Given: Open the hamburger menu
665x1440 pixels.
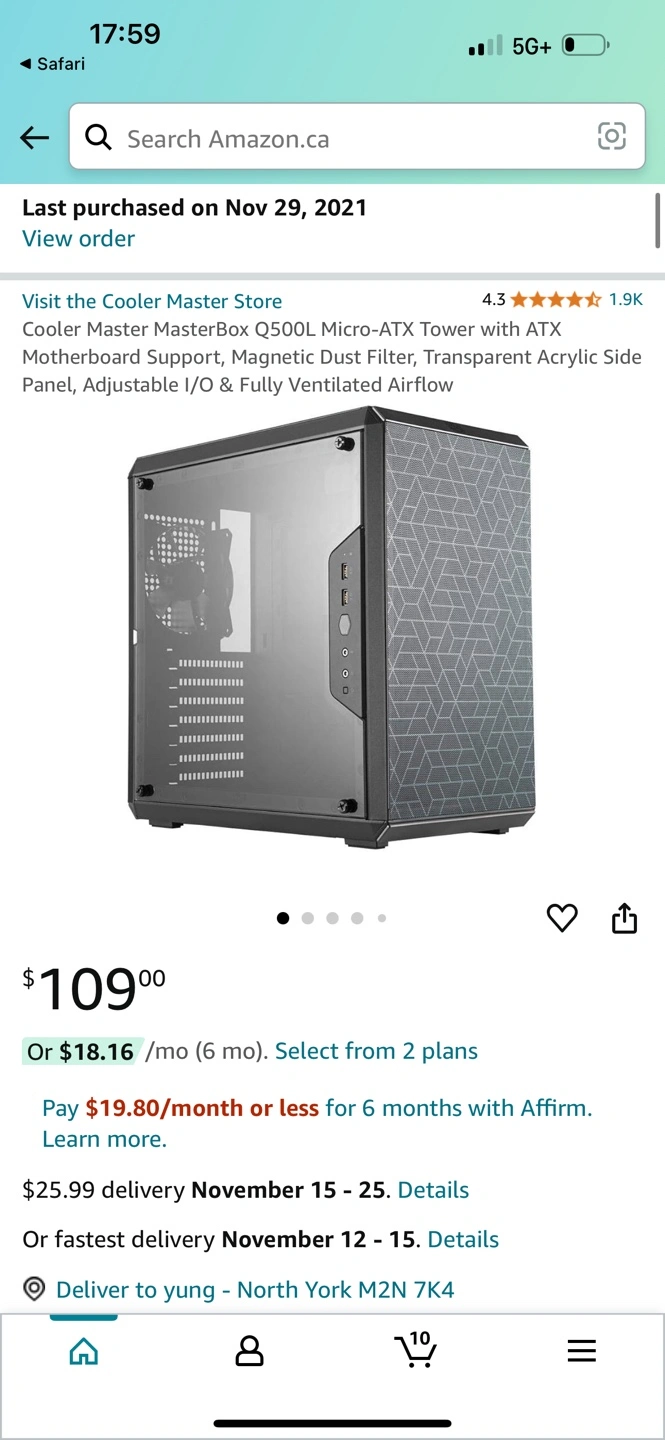Looking at the screenshot, I should [x=581, y=1351].
